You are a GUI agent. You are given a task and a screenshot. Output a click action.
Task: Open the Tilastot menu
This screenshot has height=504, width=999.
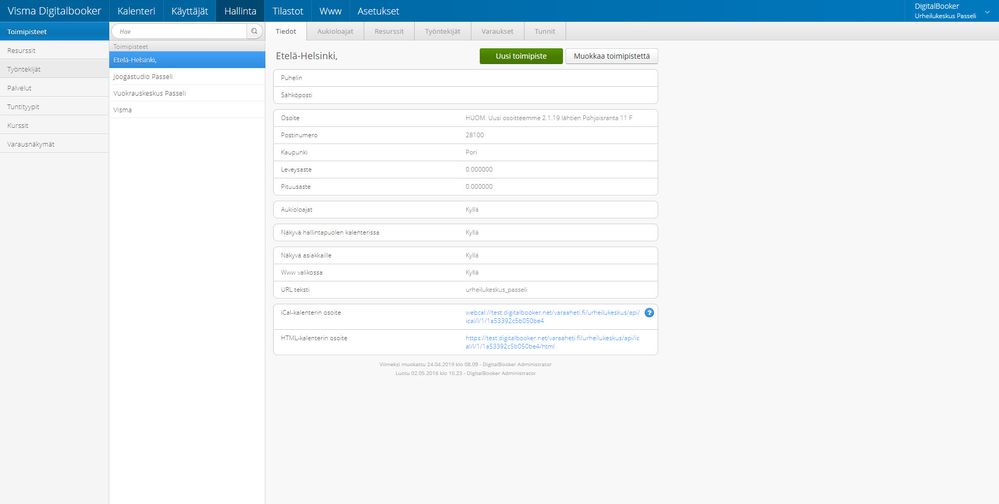point(288,11)
